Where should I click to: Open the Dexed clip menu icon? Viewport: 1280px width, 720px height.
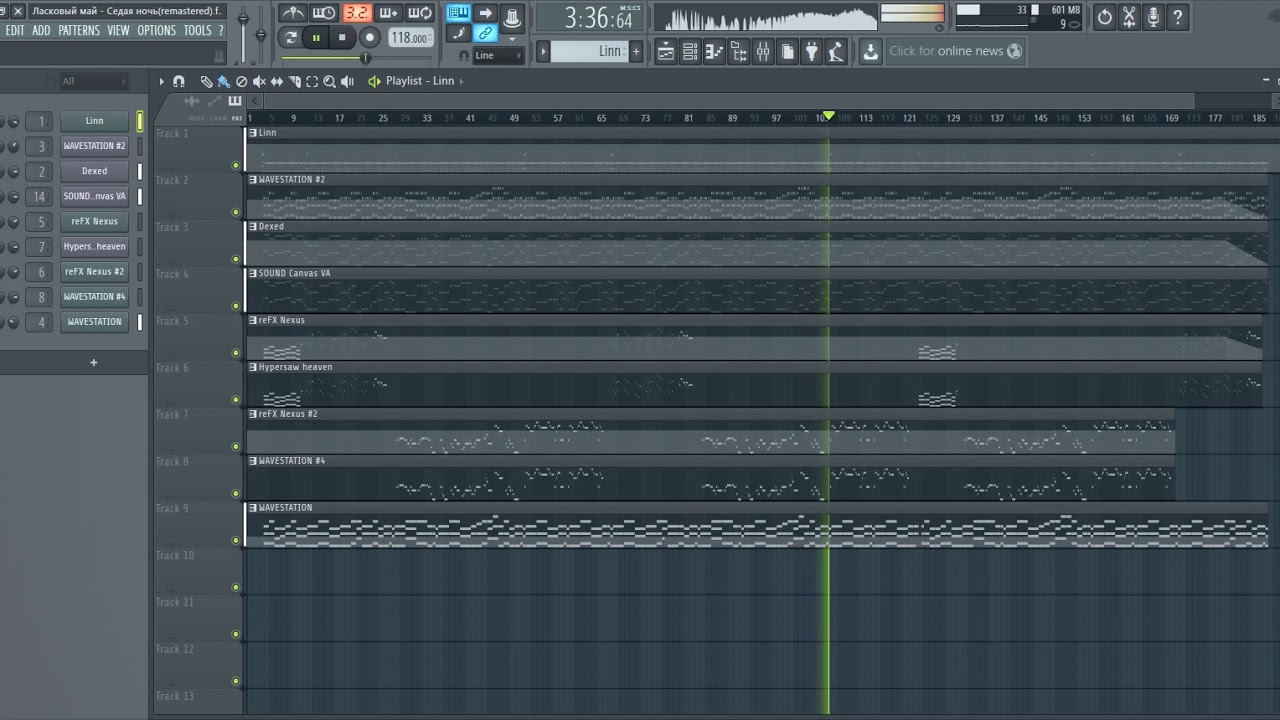(x=253, y=227)
